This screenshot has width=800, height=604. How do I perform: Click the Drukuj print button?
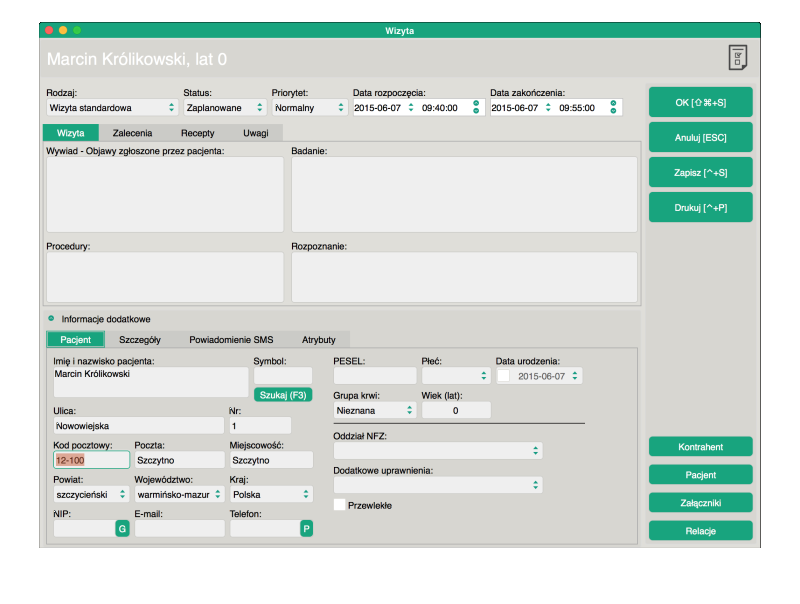coord(700,207)
